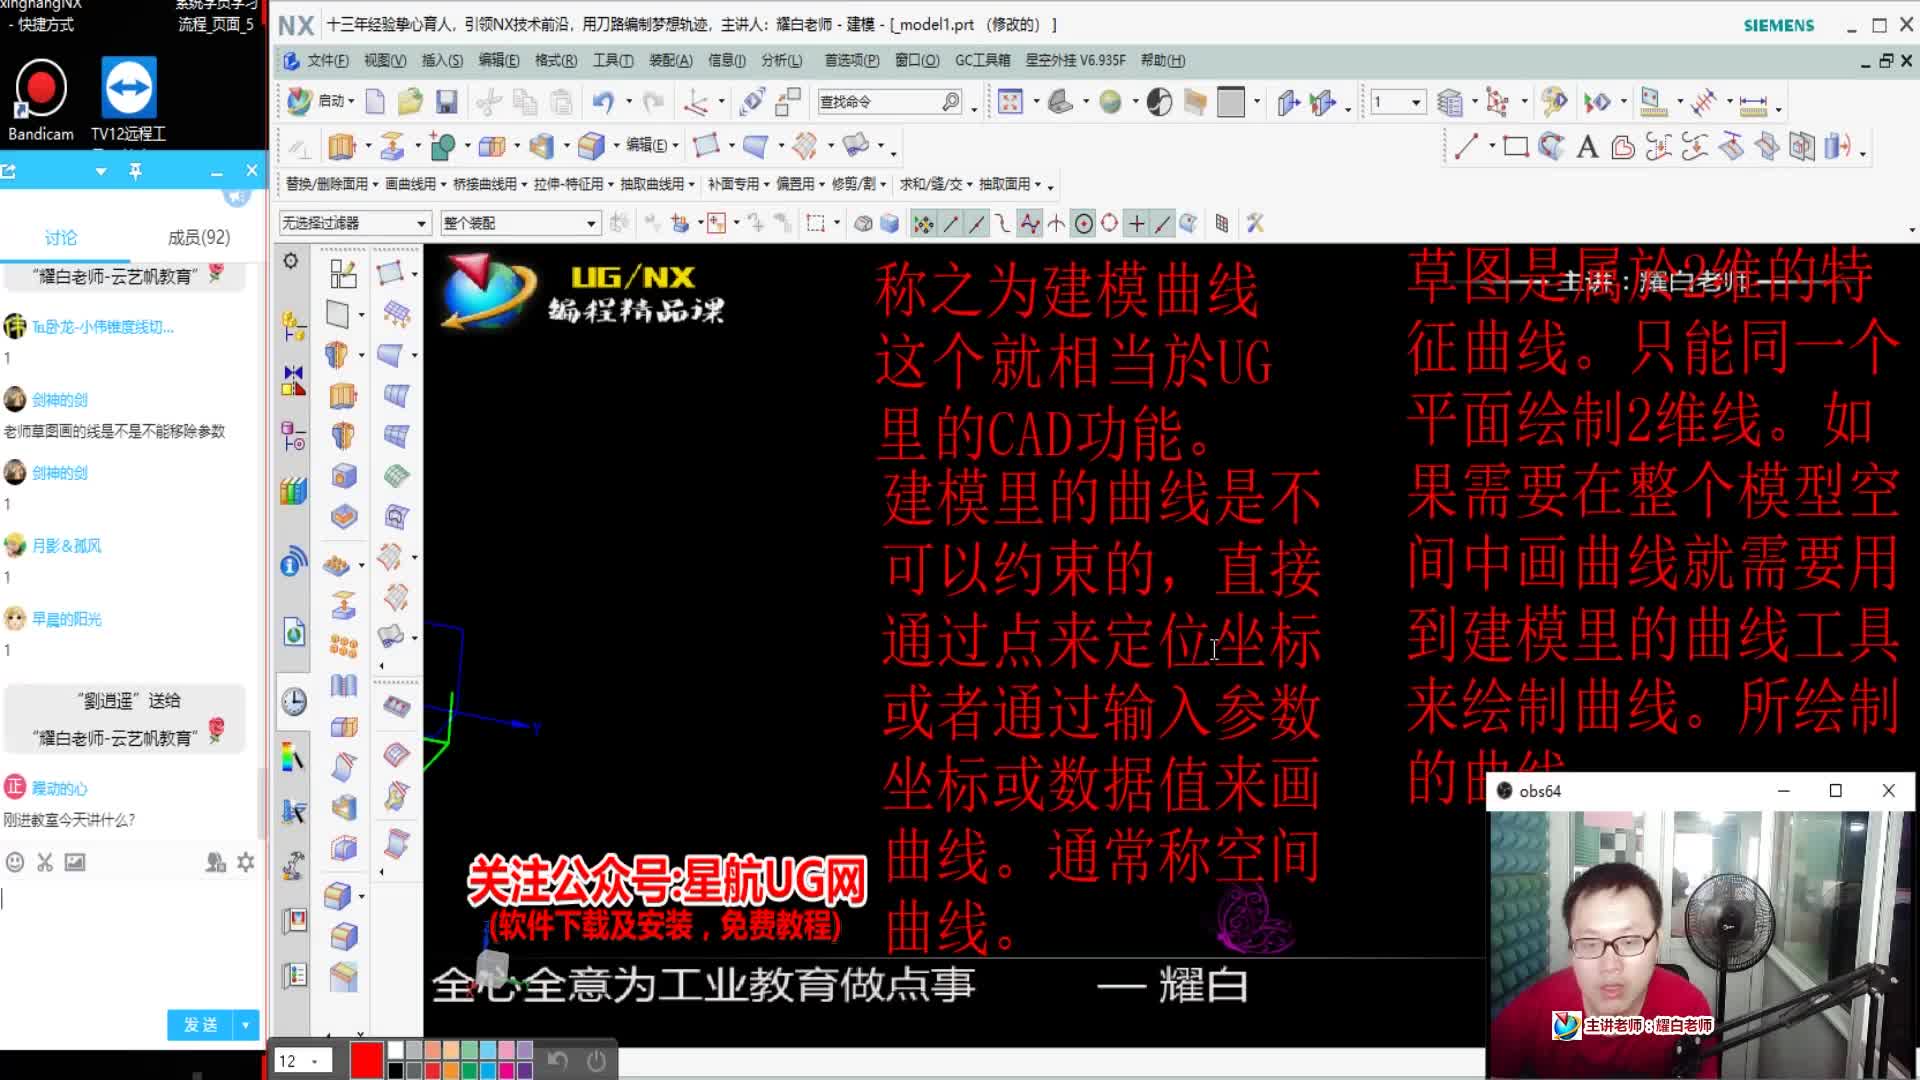
Task: Expand the 替换/删除面用 dropdown
Action: coord(332,184)
